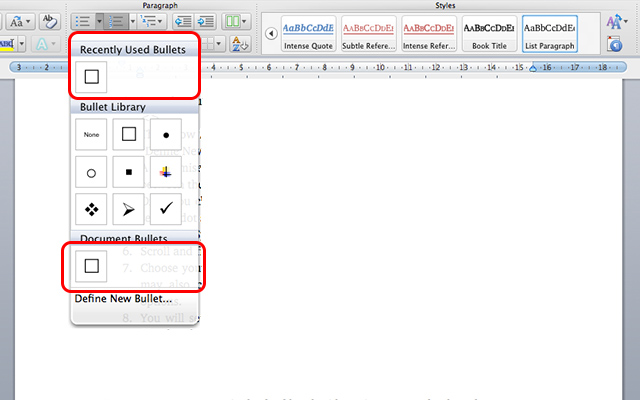Apply the Intense Quote style
This screenshot has width=640, height=400.
click(308, 33)
